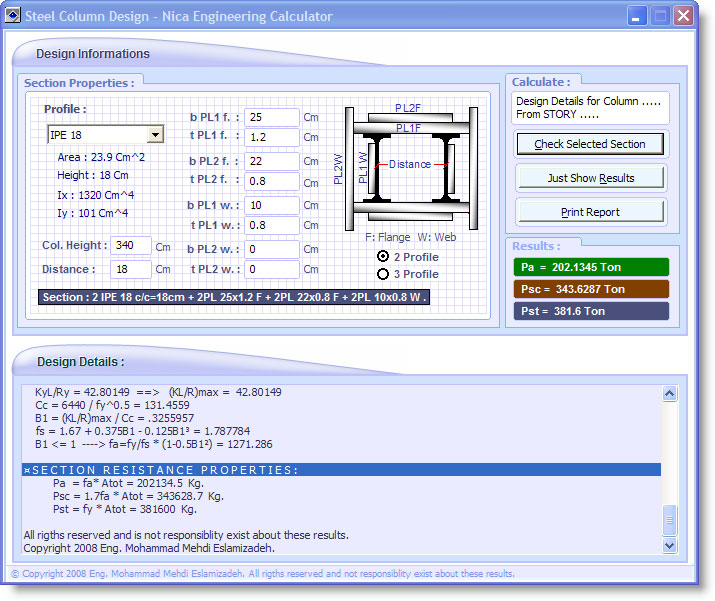Focus the Distance input field
Image resolution: width=715 pixels, height=601 pixels.
130,269
